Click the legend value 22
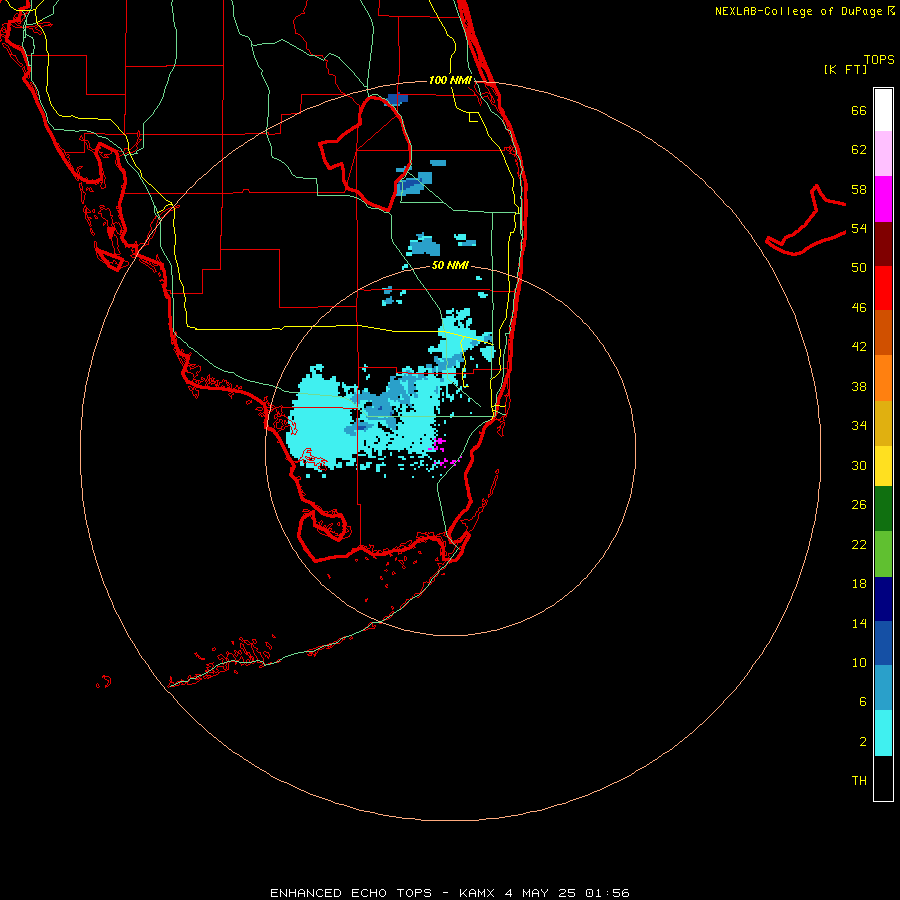900x900 pixels. pos(859,544)
